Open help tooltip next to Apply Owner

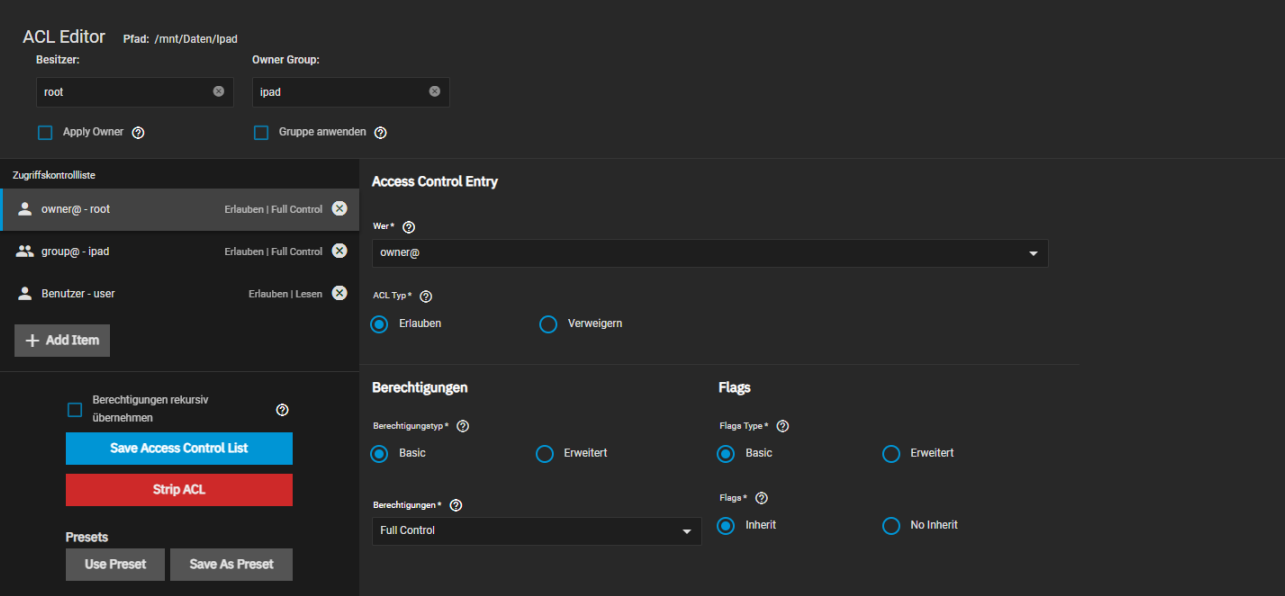[138, 133]
